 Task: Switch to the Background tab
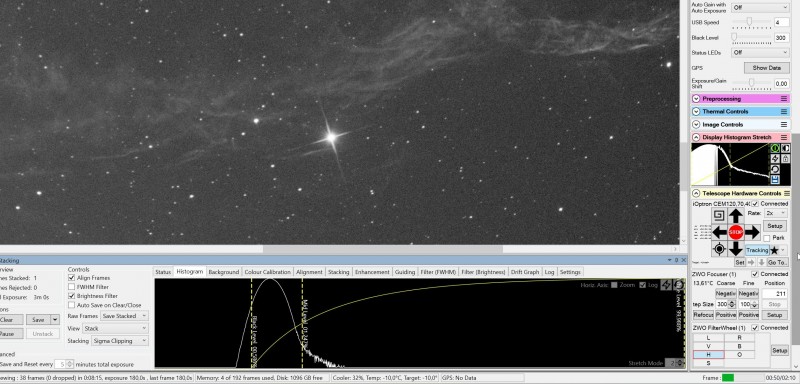pyautogui.click(x=223, y=272)
